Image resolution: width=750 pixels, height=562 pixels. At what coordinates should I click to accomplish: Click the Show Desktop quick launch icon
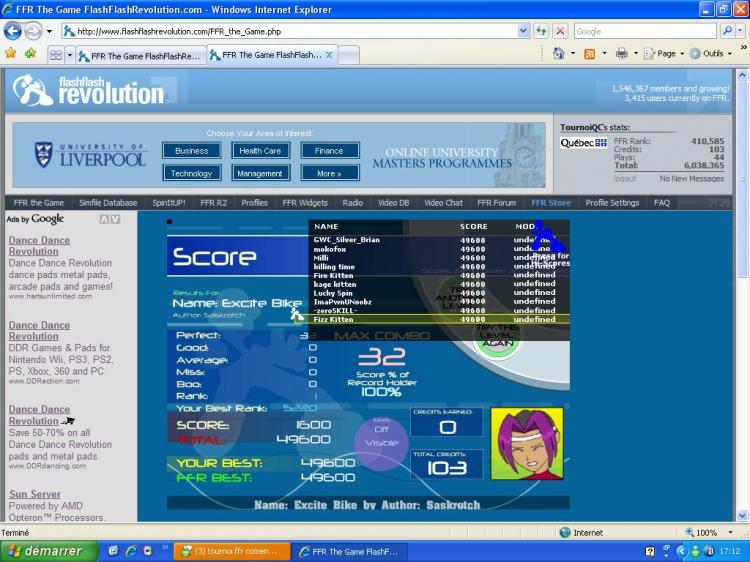tap(113, 551)
